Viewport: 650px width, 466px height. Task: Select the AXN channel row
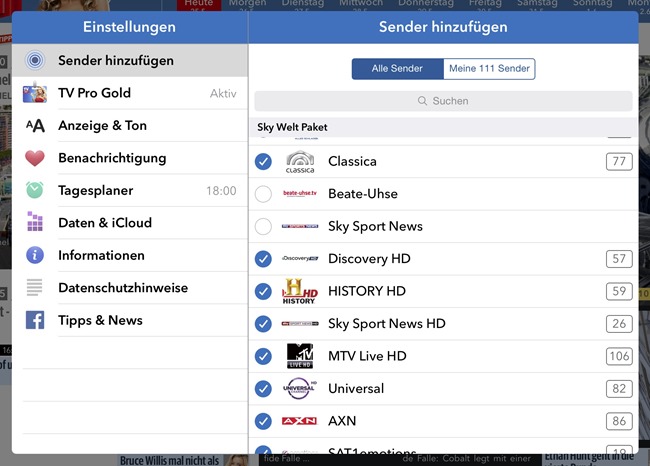tap(440, 421)
